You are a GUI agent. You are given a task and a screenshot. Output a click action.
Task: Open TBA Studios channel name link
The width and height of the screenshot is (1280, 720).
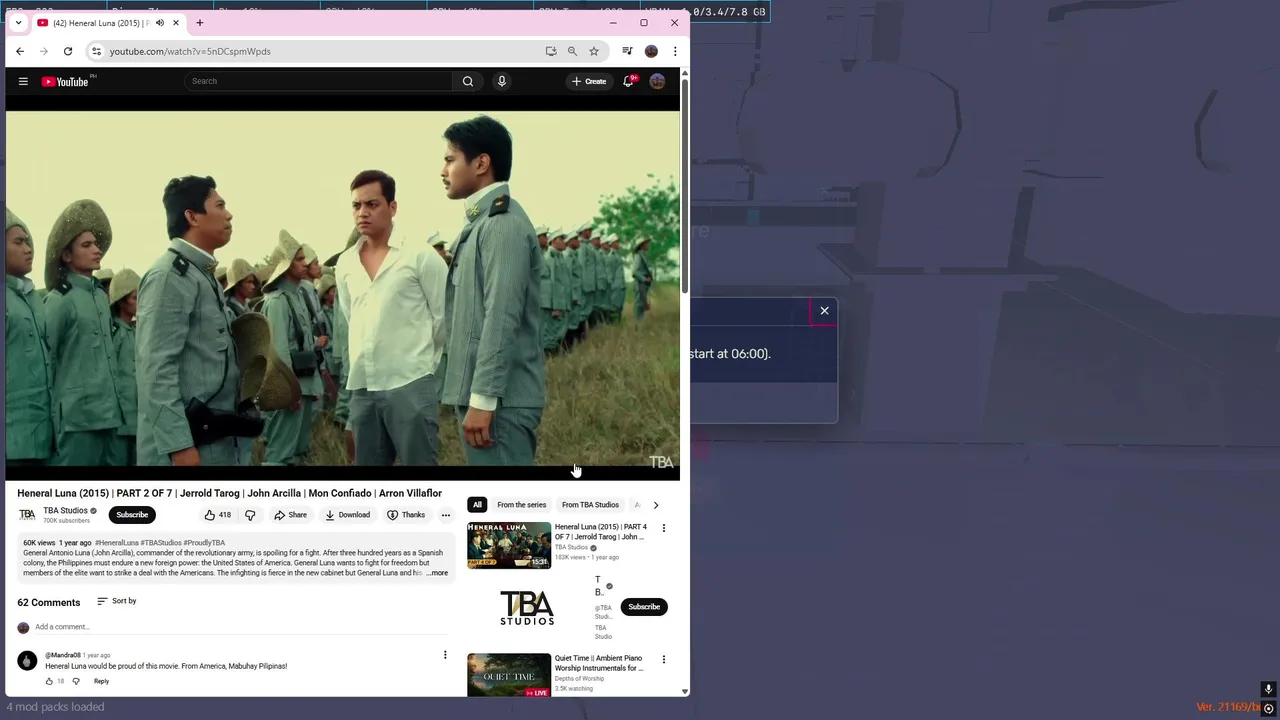pyautogui.click(x=65, y=511)
